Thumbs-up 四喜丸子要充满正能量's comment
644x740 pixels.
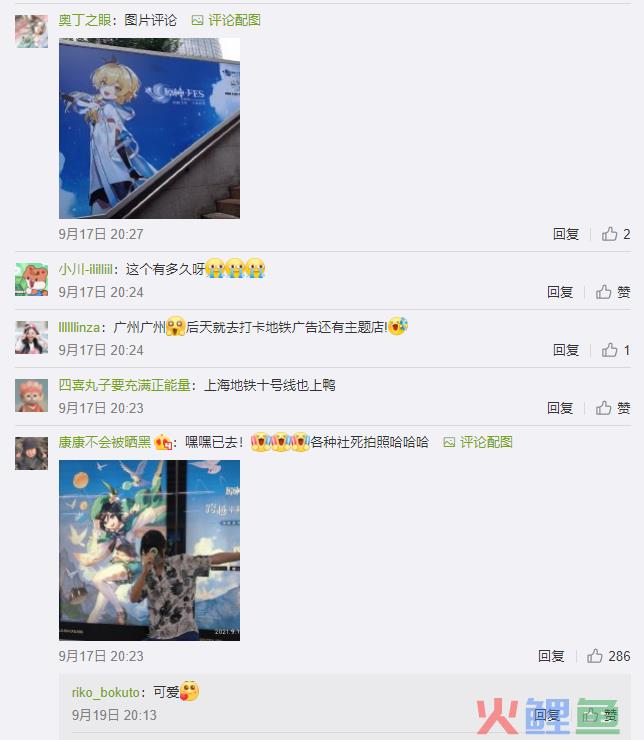point(603,408)
